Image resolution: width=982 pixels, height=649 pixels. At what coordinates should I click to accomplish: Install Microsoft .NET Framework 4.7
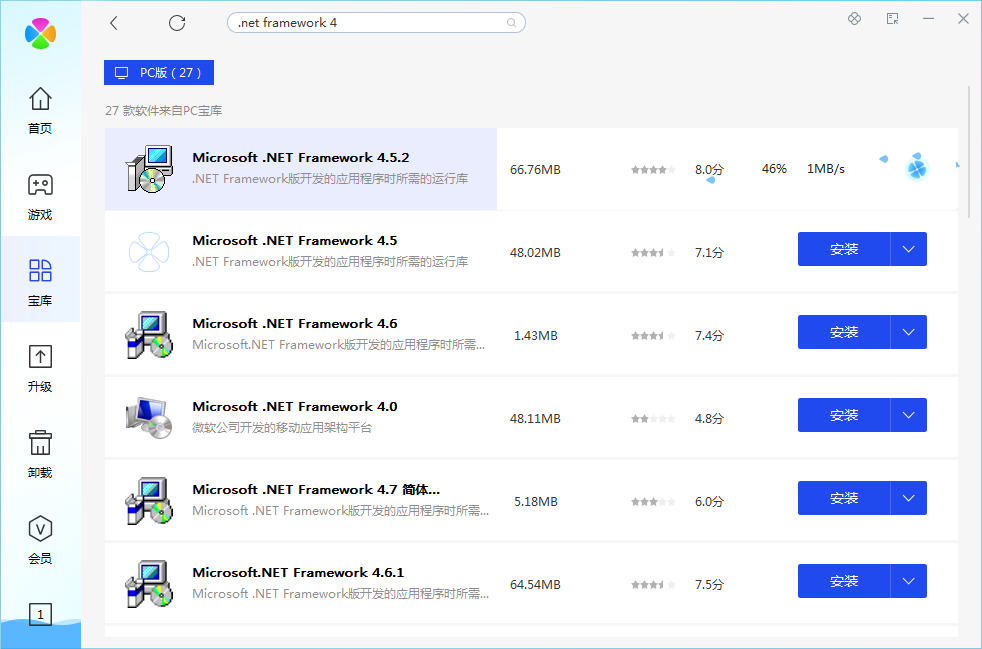(x=844, y=498)
